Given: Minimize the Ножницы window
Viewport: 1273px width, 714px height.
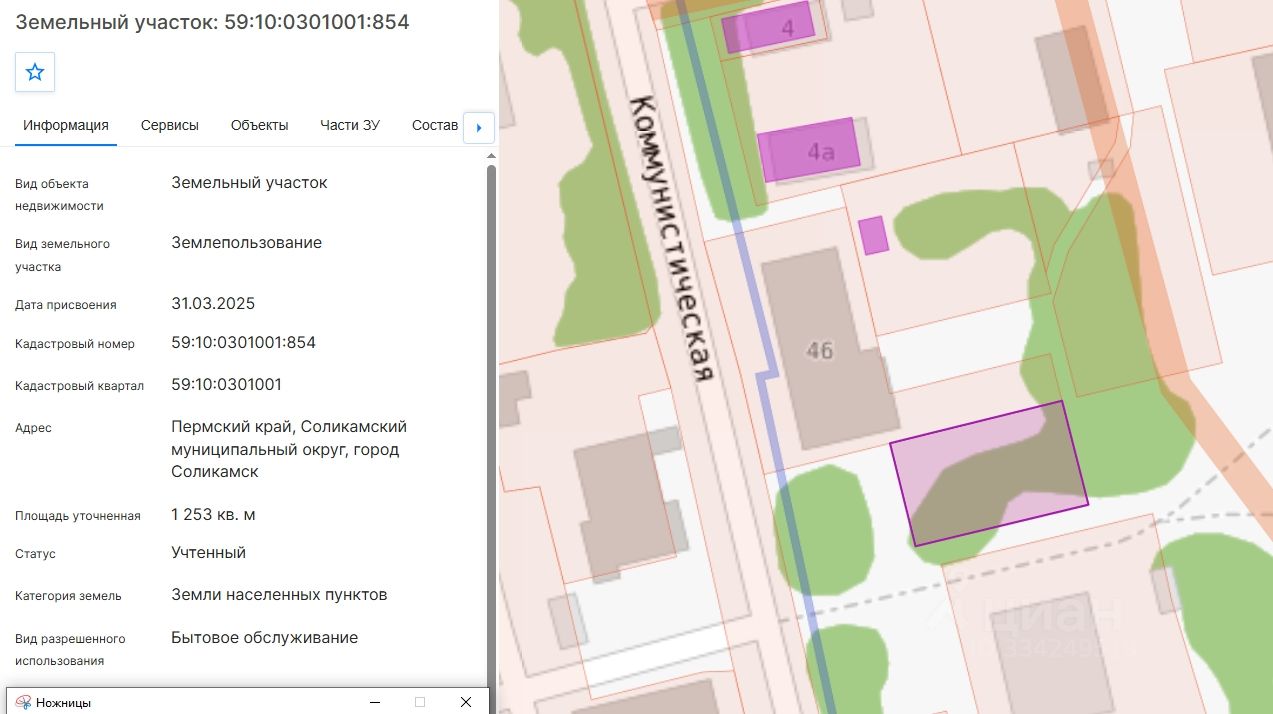Looking at the screenshot, I should pyautogui.click(x=373, y=703).
